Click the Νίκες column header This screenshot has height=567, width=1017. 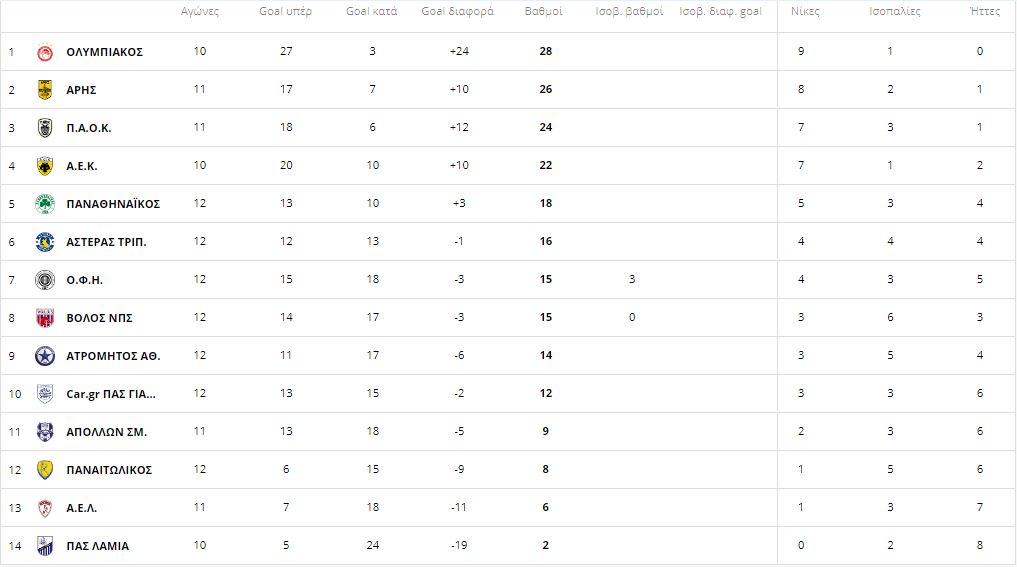805,11
